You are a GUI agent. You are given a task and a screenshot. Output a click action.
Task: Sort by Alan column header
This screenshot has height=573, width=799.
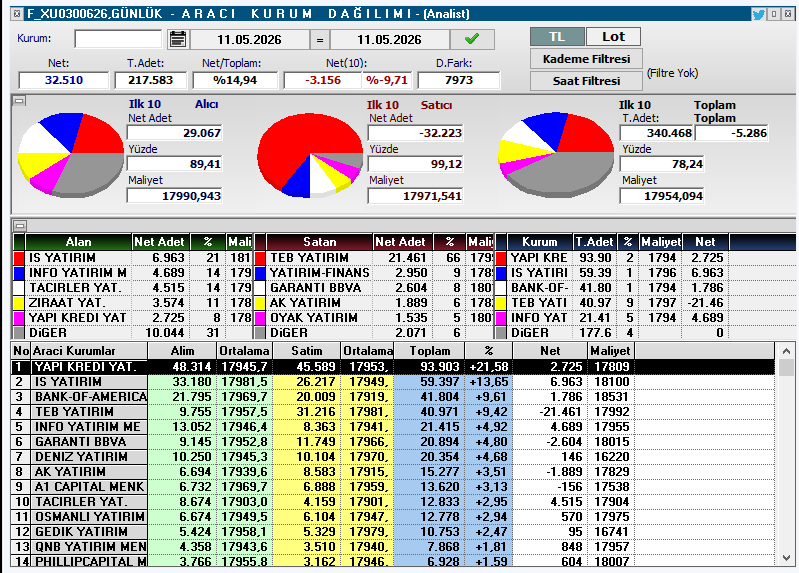click(x=78, y=242)
